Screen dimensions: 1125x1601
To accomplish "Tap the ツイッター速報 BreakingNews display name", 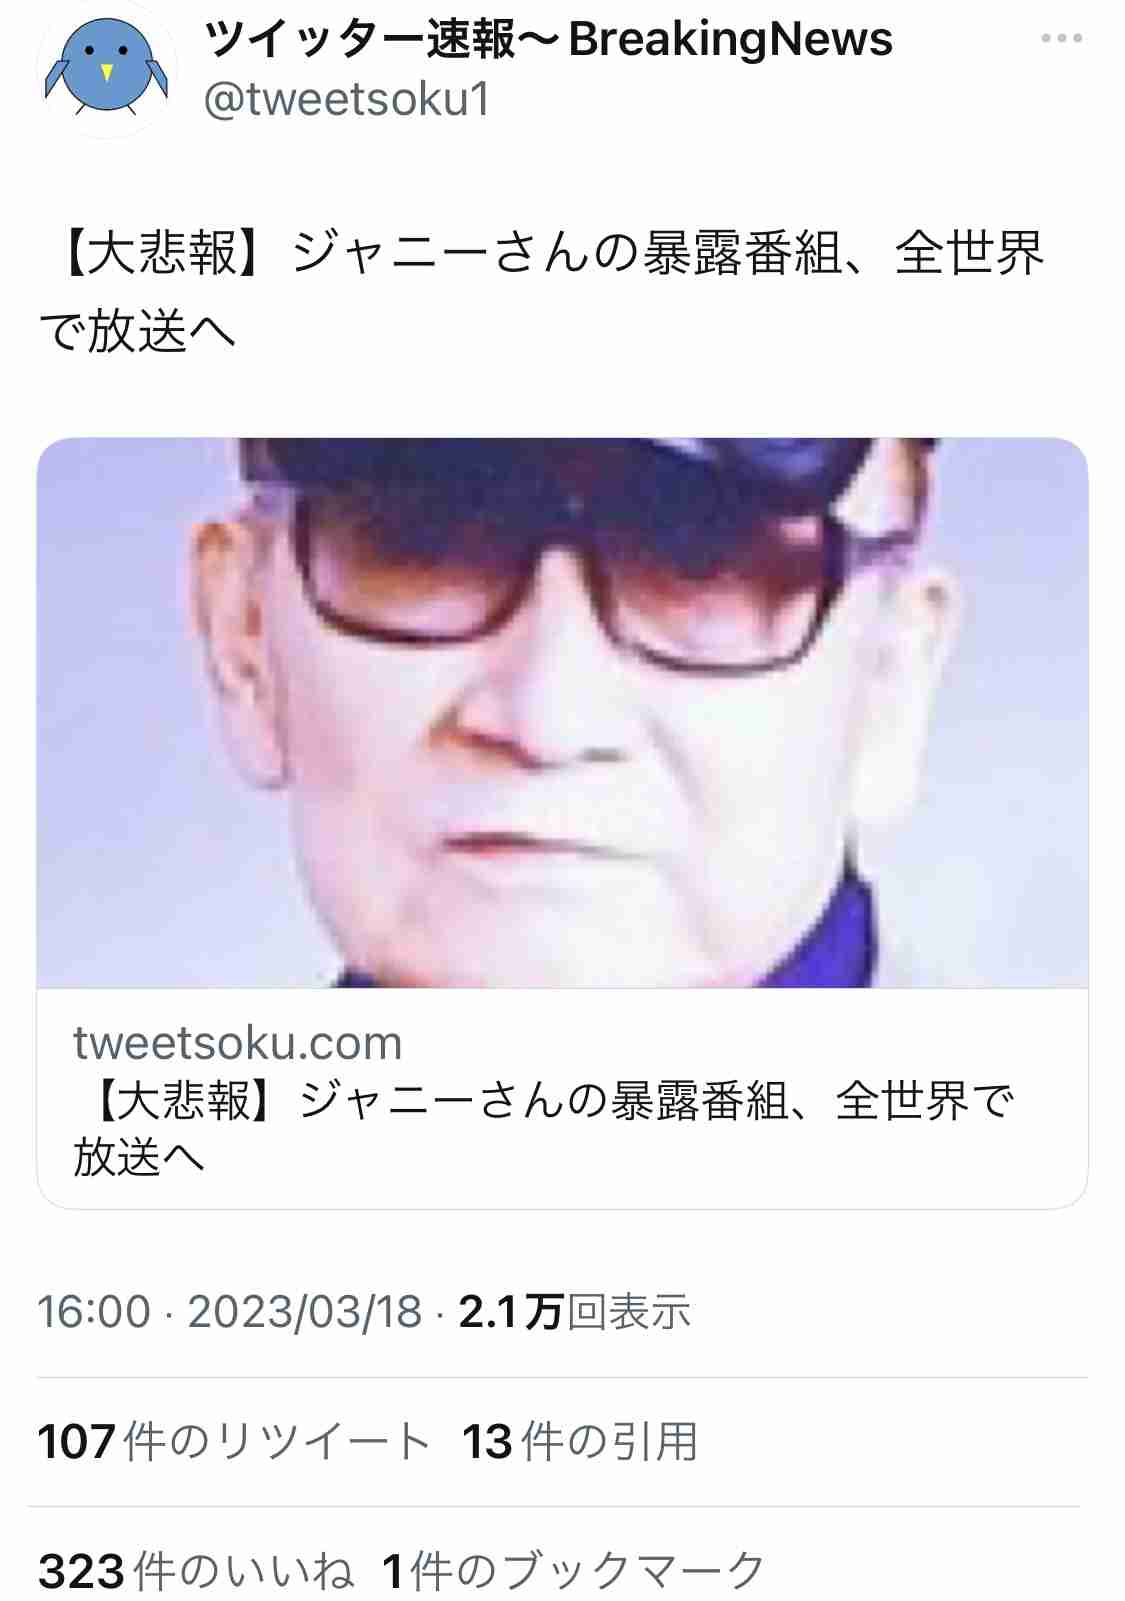I will (548, 40).
